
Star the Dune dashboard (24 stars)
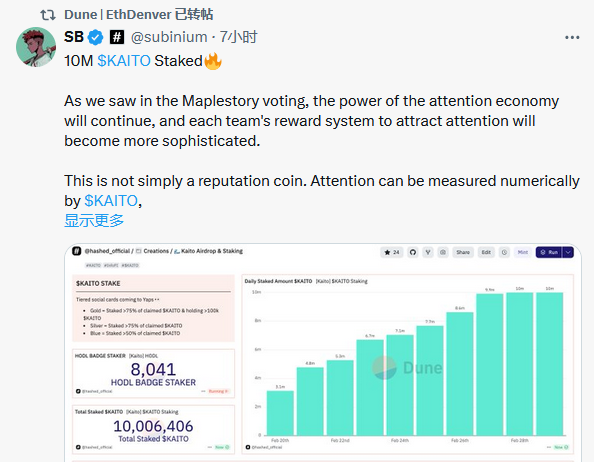[392, 252]
